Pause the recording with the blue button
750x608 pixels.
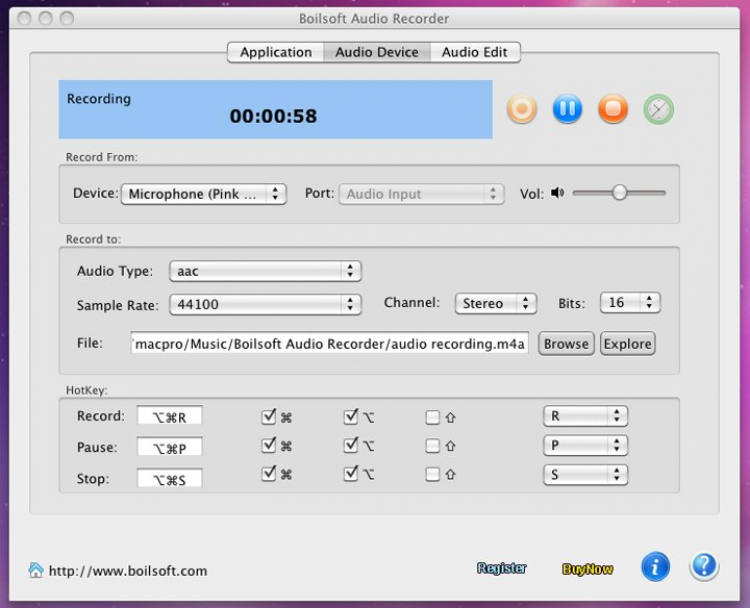click(x=567, y=109)
